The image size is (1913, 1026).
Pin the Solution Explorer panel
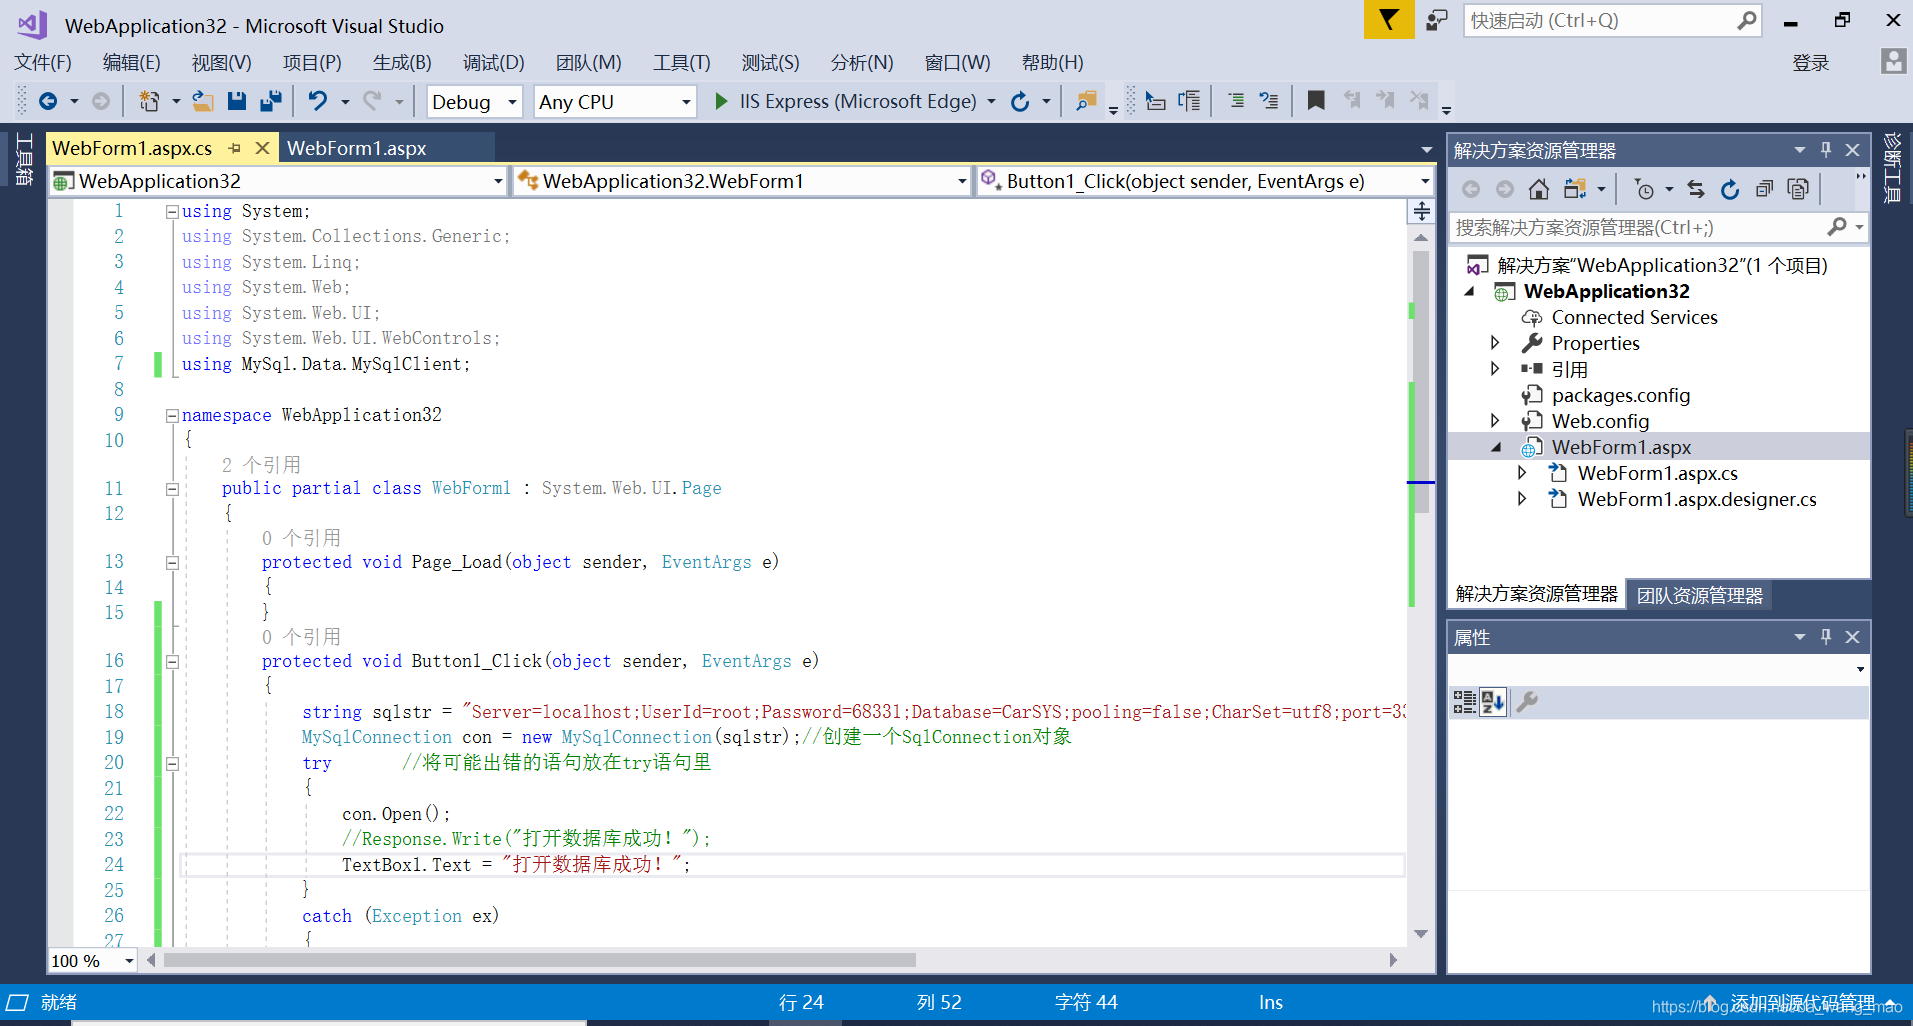(1826, 149)
